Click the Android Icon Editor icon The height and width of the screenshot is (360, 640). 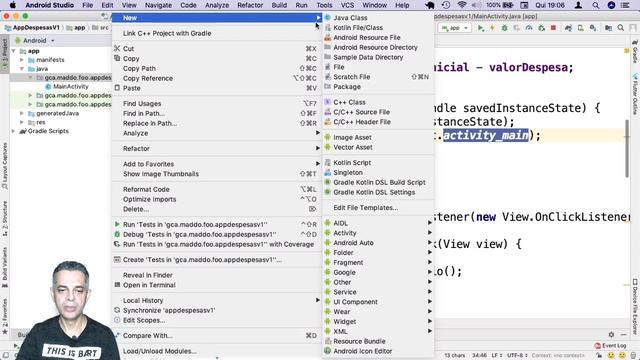[x=327, y=351]
